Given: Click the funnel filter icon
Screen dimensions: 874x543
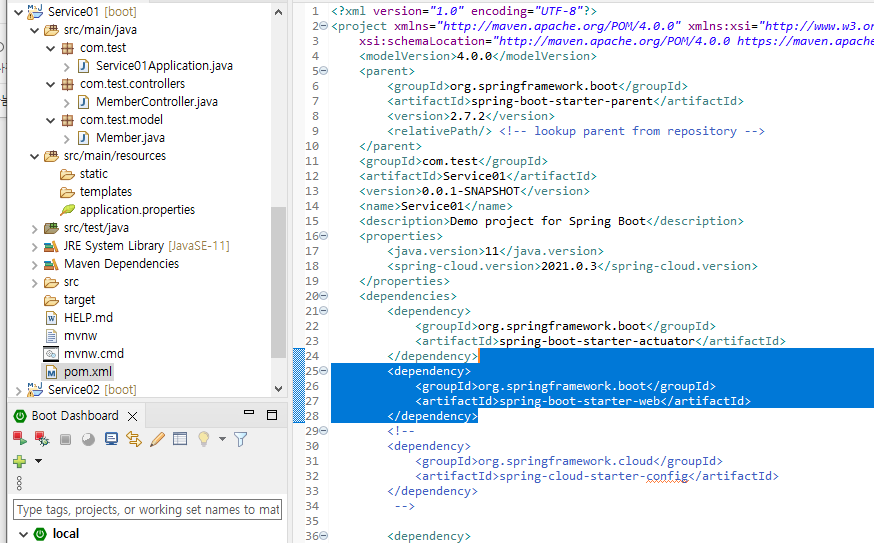Looking at the screenshot, I should coord(240,439).
